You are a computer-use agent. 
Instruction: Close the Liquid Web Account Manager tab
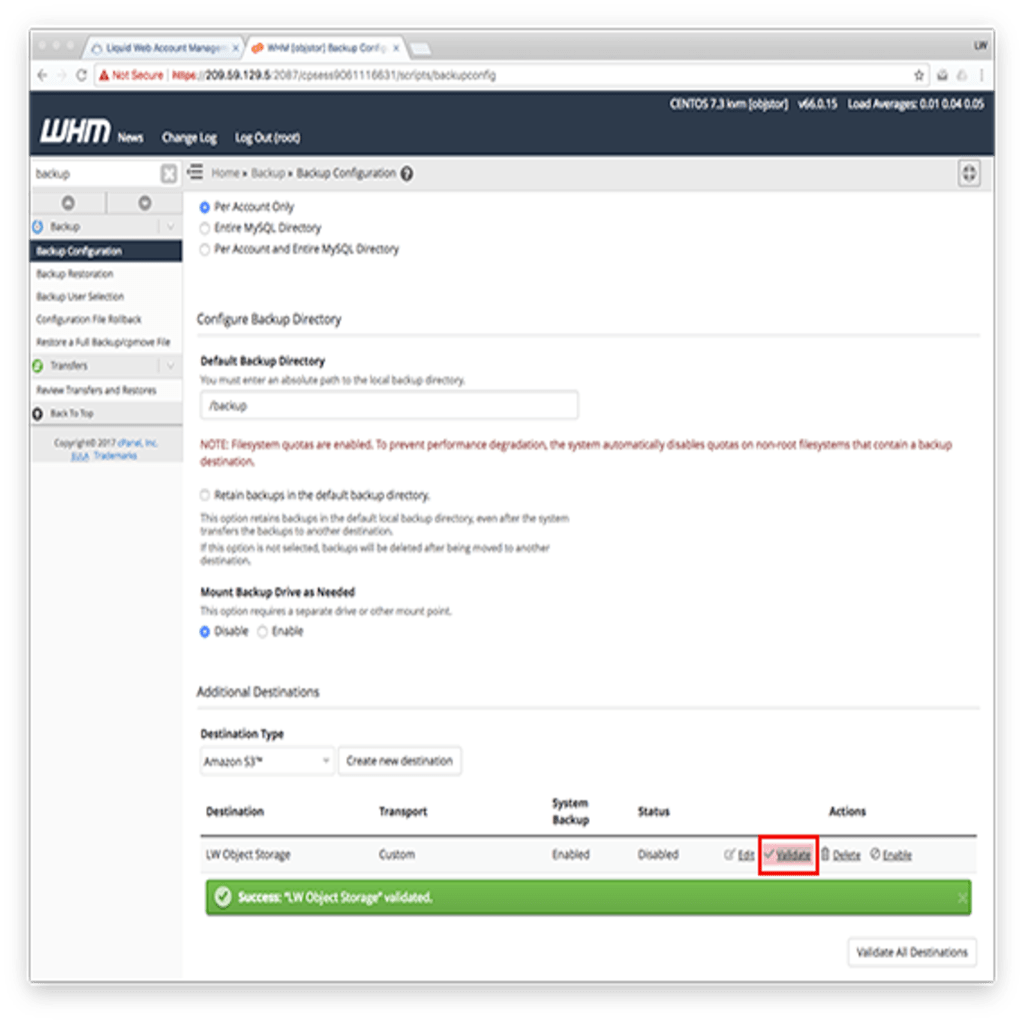point(236,48)
